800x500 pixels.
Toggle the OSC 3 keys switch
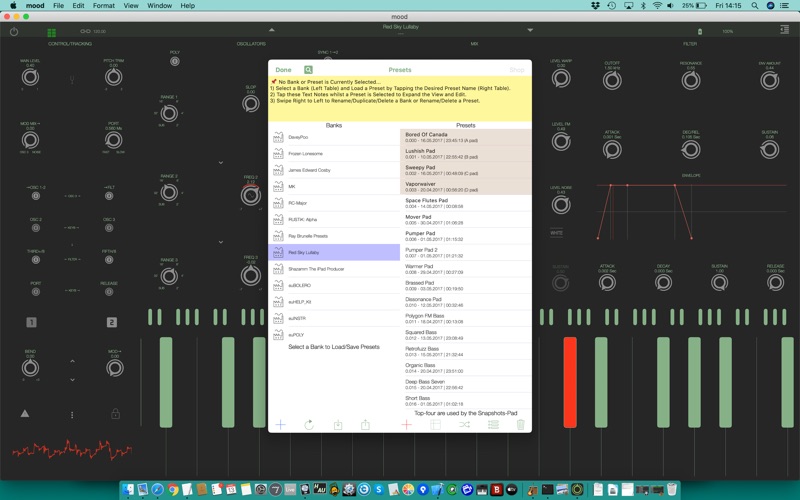coord(109,228)
